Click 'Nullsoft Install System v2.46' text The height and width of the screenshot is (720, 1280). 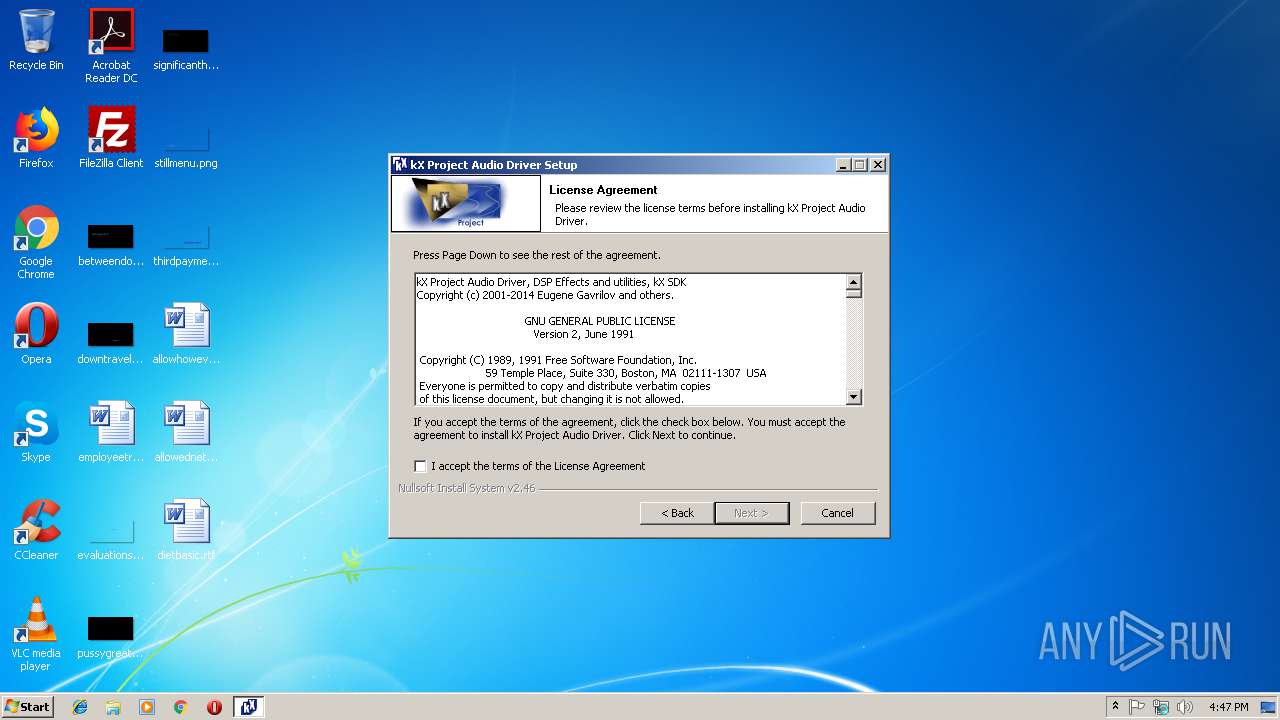467,488
